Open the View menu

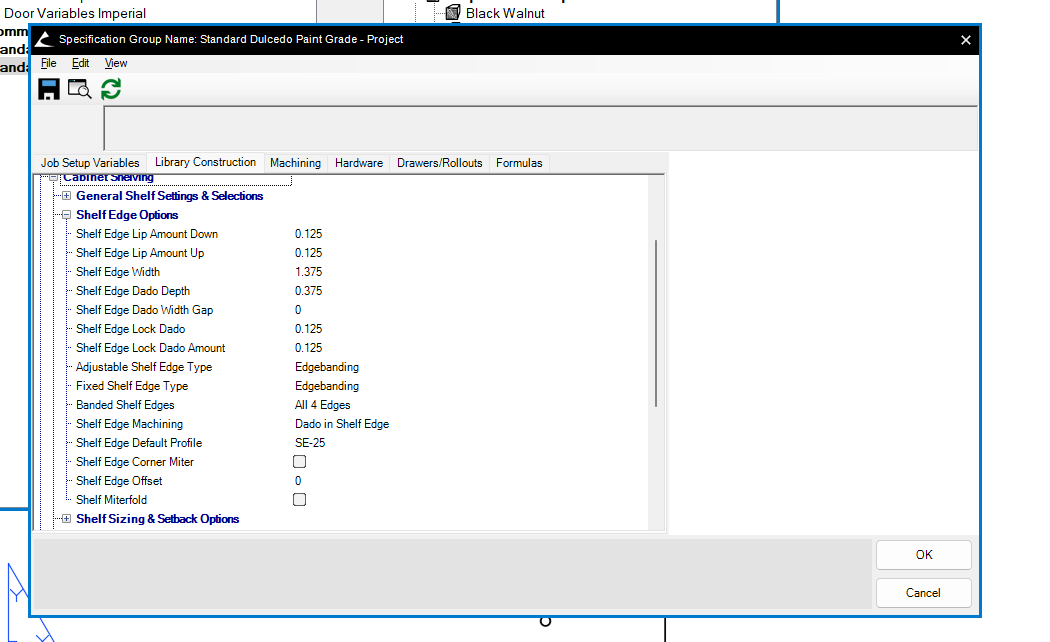click(x=116, y=63)
